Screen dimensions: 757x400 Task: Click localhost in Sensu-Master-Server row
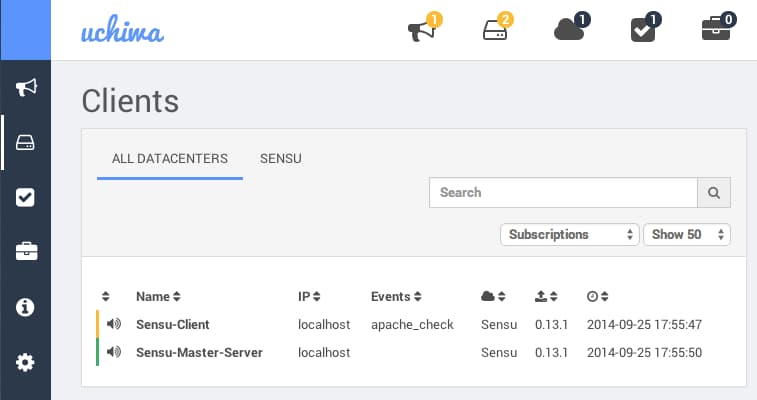tap(324, 353)
